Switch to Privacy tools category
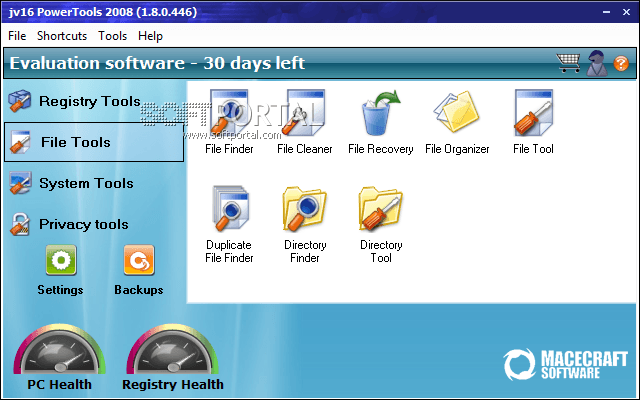 click(x=69, y=224)
